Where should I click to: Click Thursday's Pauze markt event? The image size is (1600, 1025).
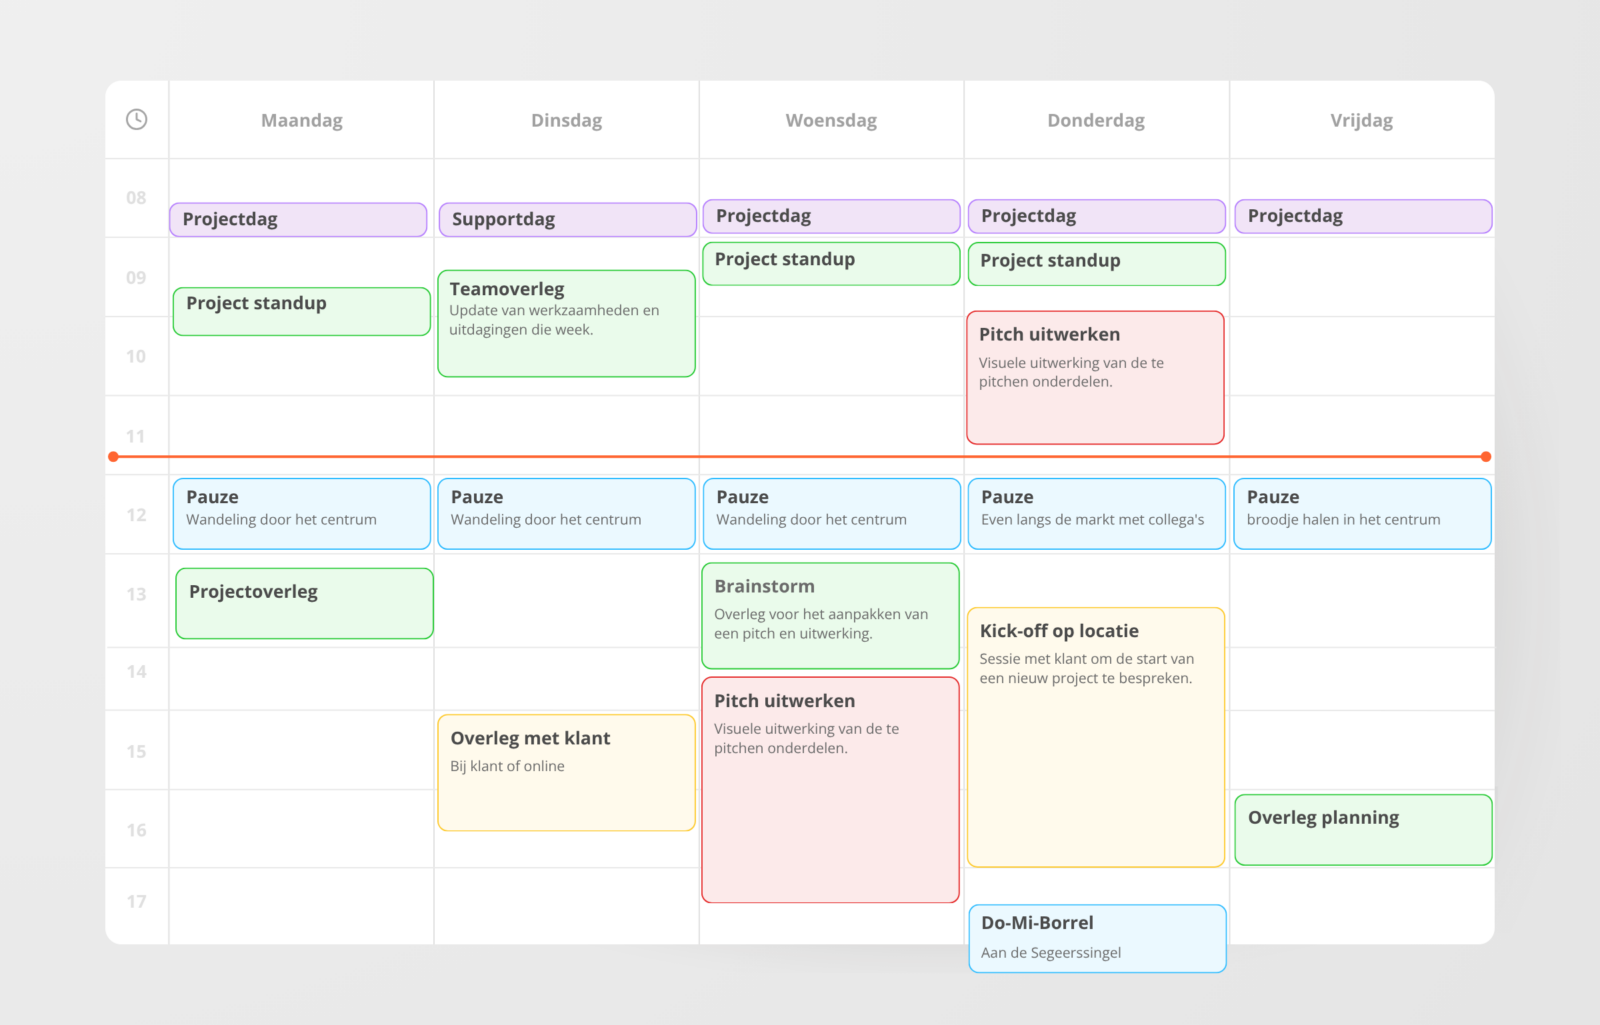coord(1096,513)
